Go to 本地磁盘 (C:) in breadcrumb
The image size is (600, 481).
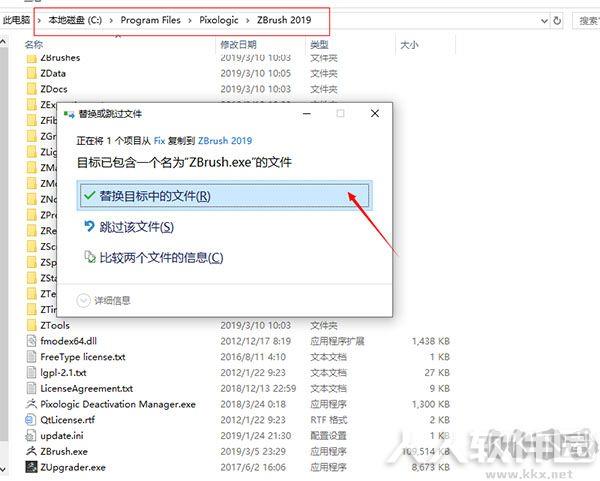pos(75,20)
